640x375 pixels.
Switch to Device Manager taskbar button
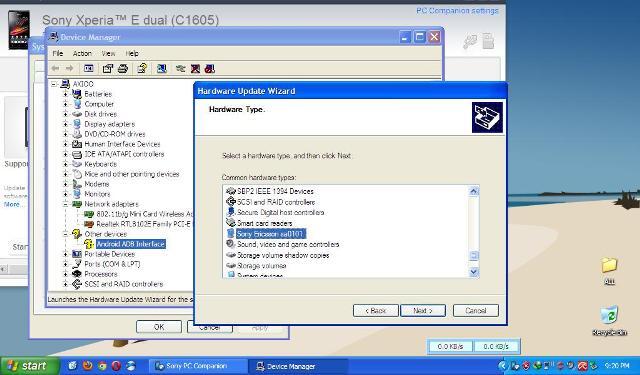tap(299, 366)
